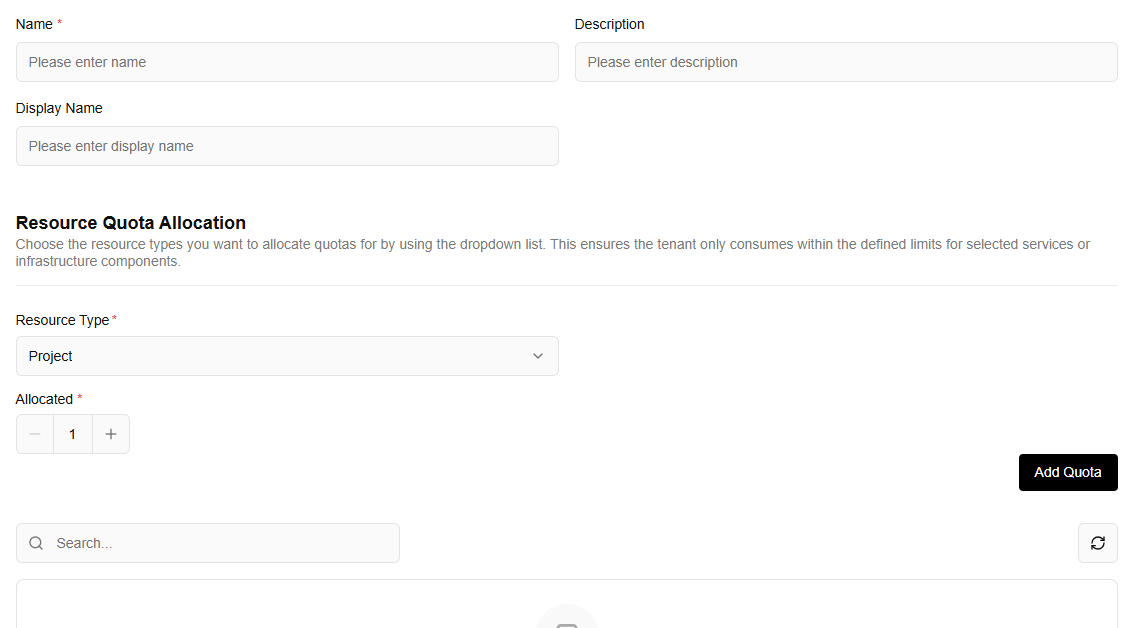The width and height of the screenshot is (1142, 628).
Task: Select the Display Name text field
Action: pos(287,146)
